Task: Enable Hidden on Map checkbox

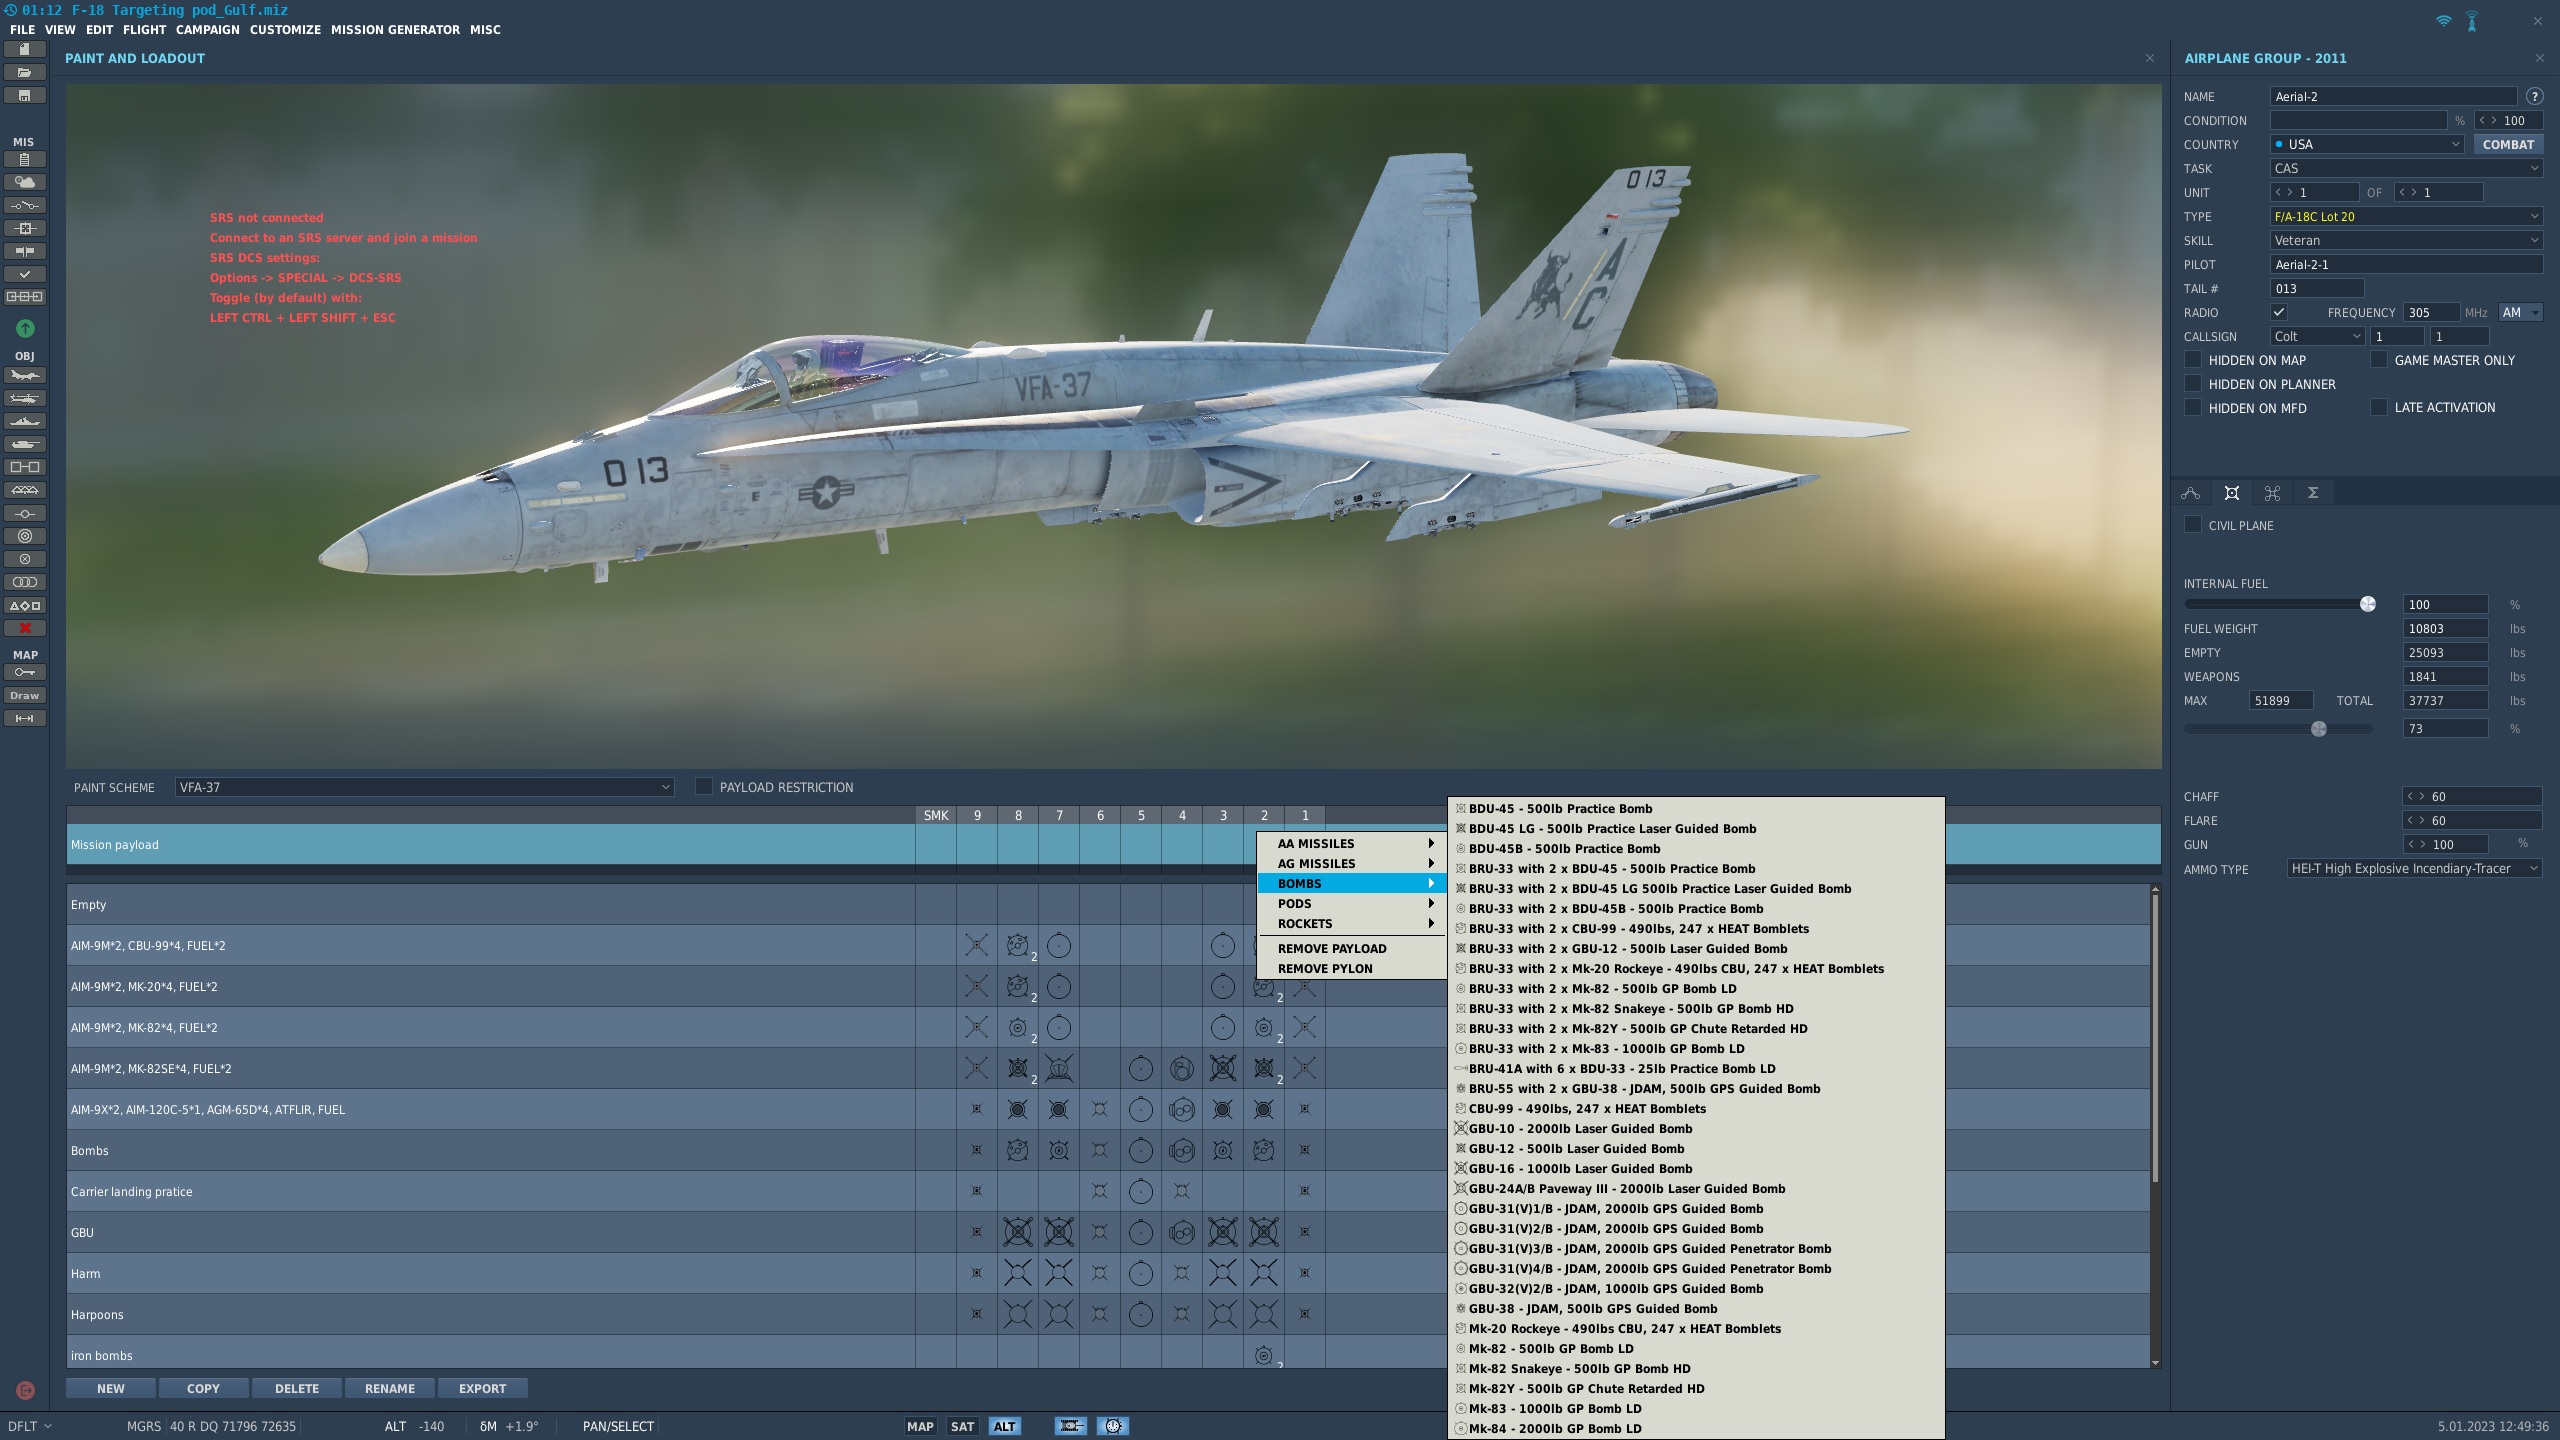Action: [2193, 359]
